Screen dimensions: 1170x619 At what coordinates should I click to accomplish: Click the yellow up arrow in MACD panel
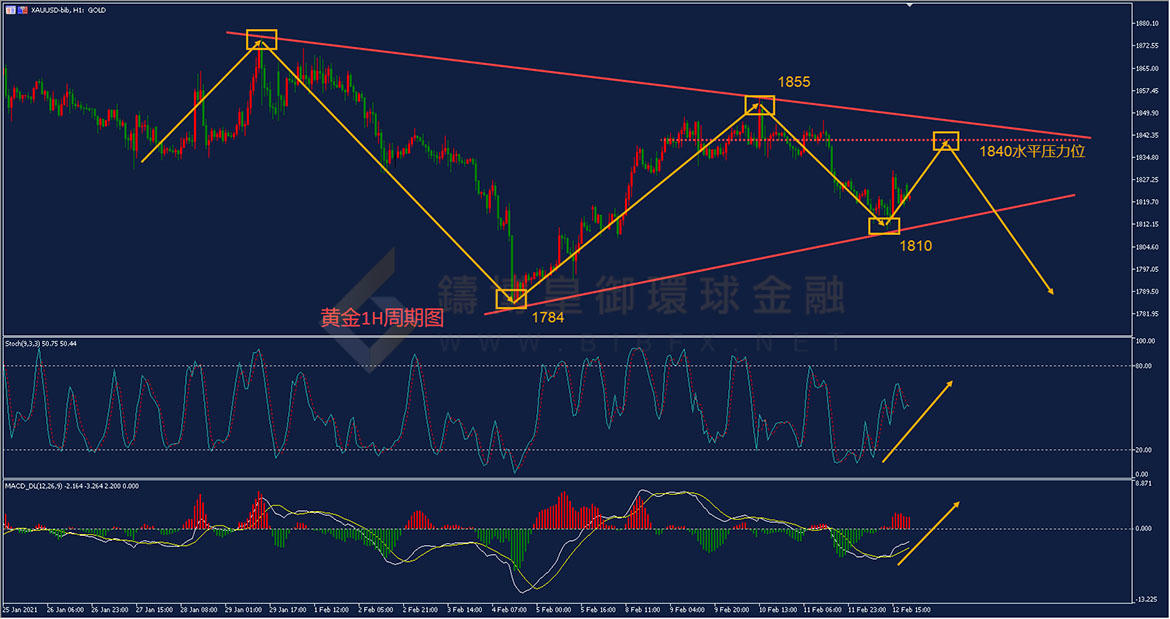pyautogui.click(x=929, y=533)
